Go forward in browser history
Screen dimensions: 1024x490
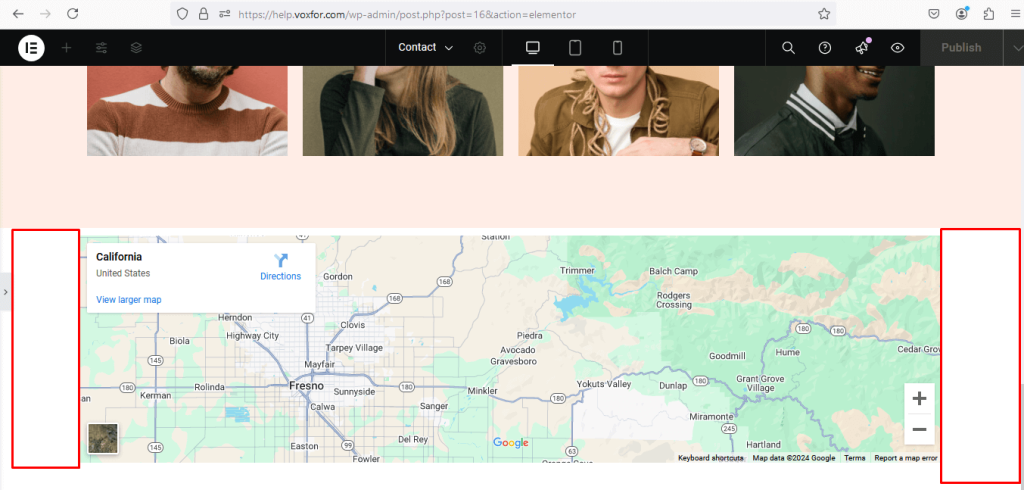[45, 14]
